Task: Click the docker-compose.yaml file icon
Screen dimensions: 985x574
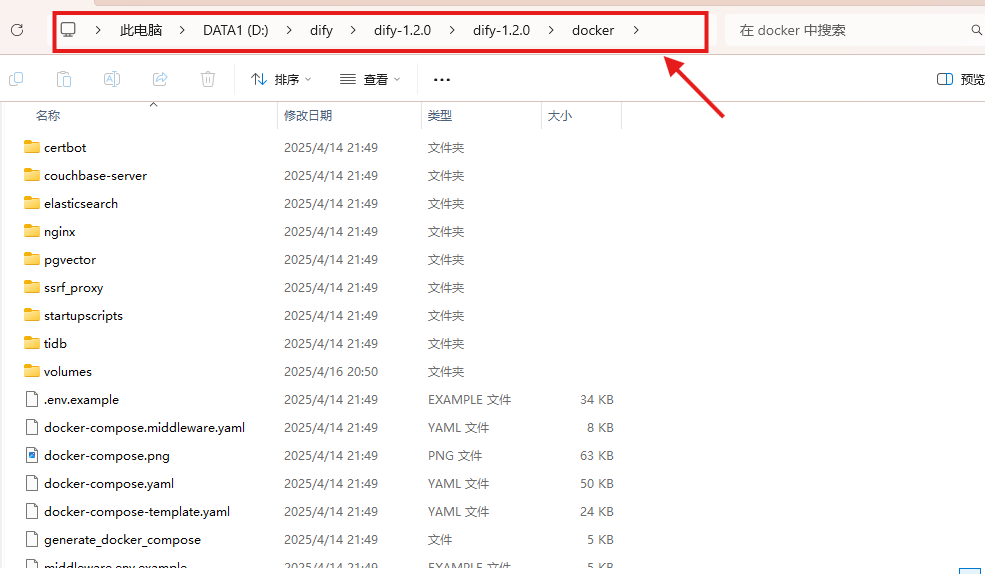Action: tap(31, 484)
